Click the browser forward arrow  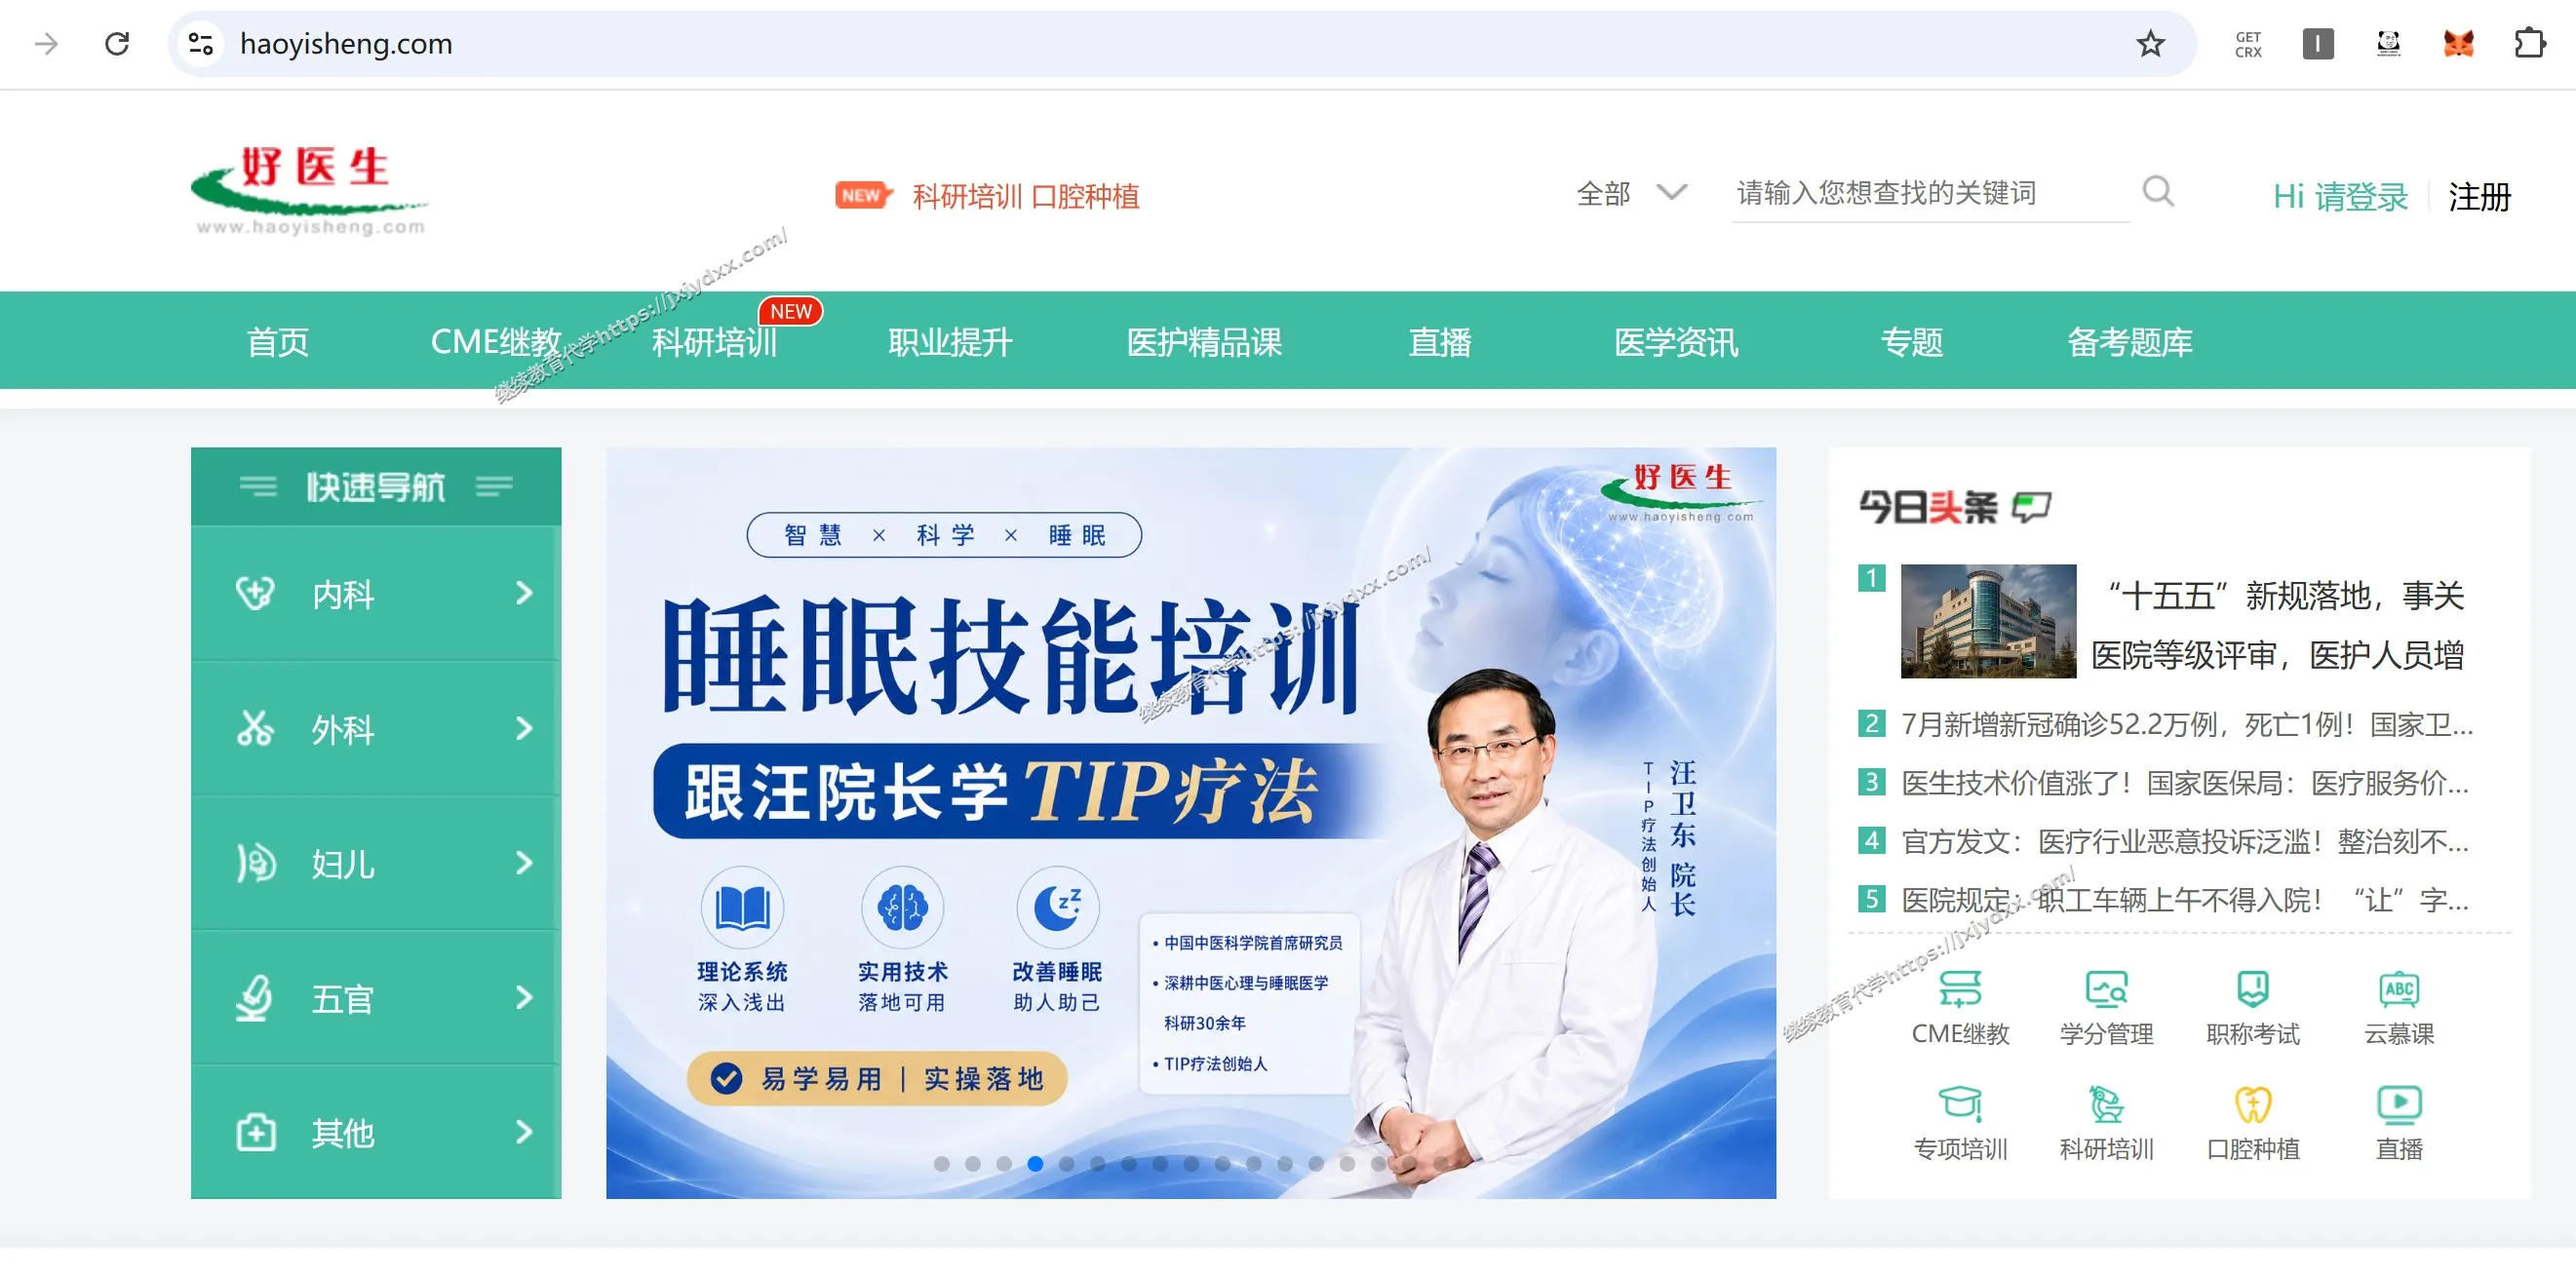46,44
